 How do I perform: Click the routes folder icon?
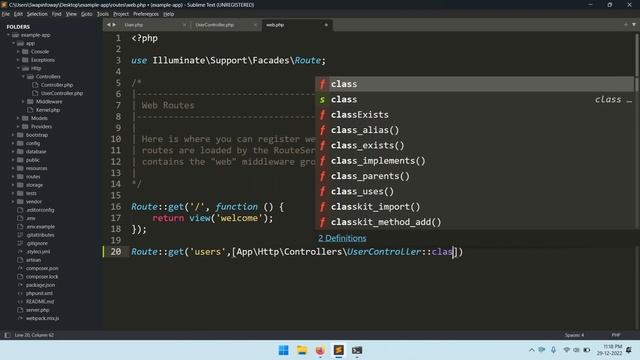pos(20,177)
